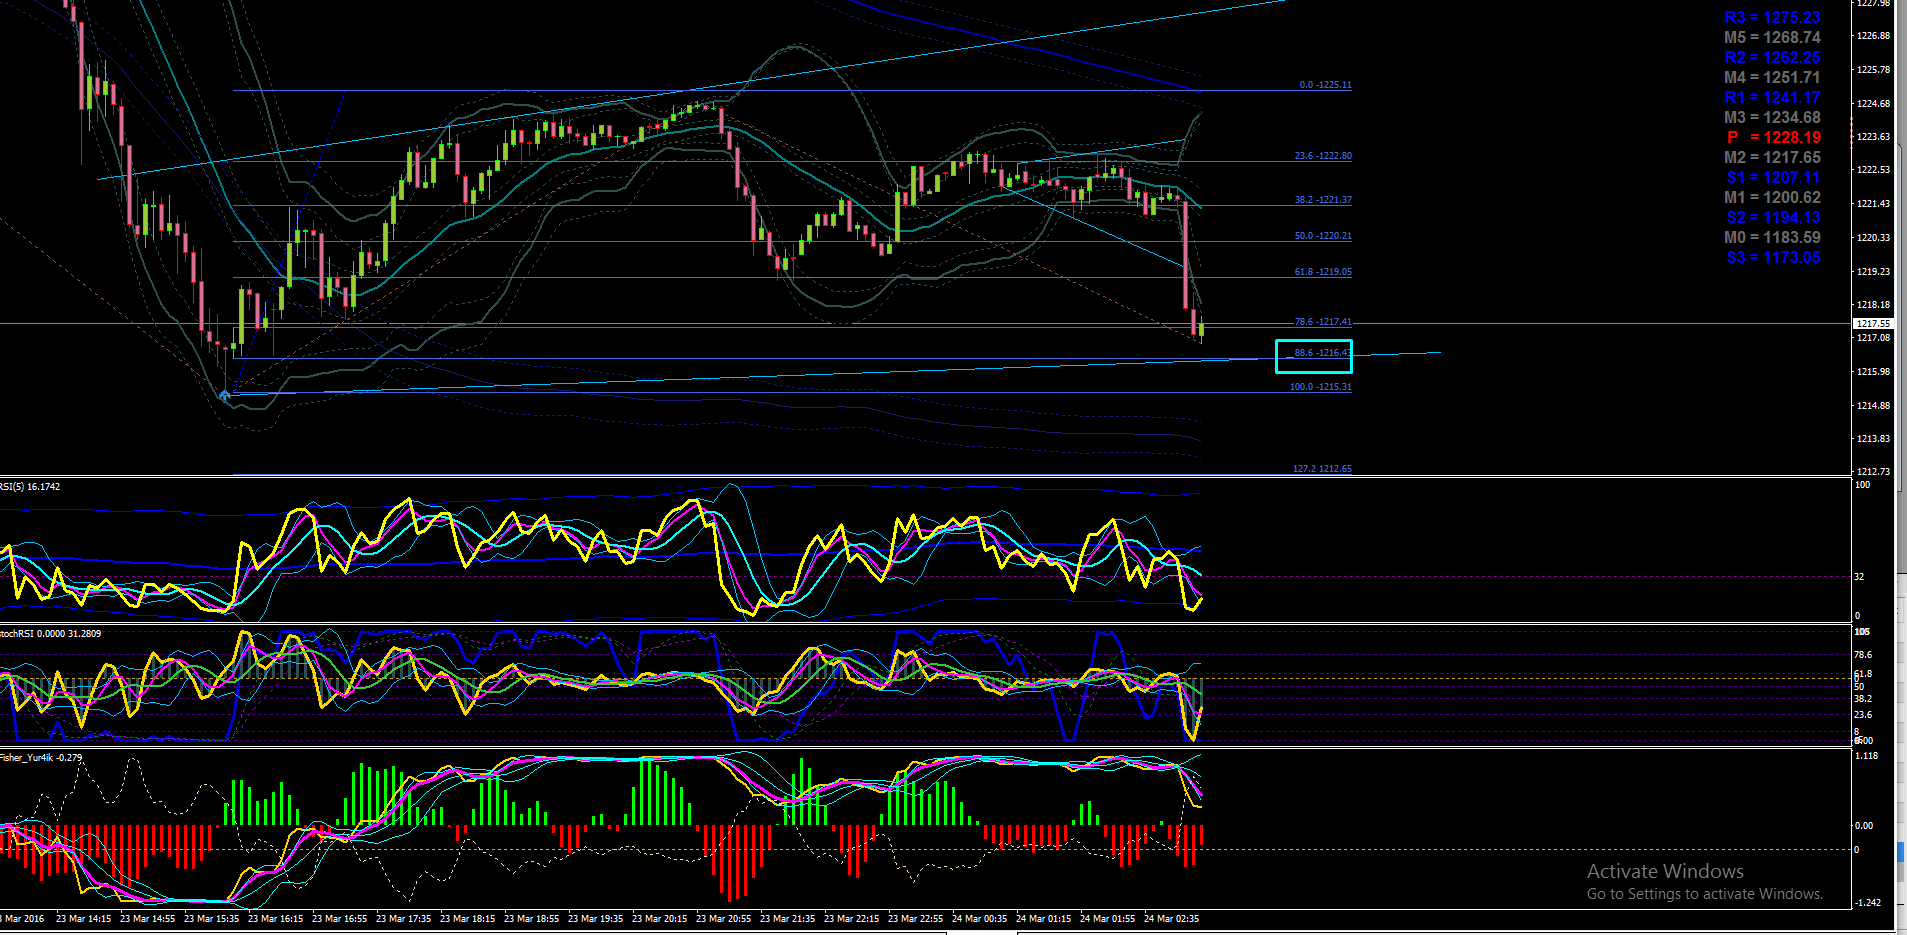
Task: Click the 32 level on the RSI scale
Action: [x=1859, y=577]
